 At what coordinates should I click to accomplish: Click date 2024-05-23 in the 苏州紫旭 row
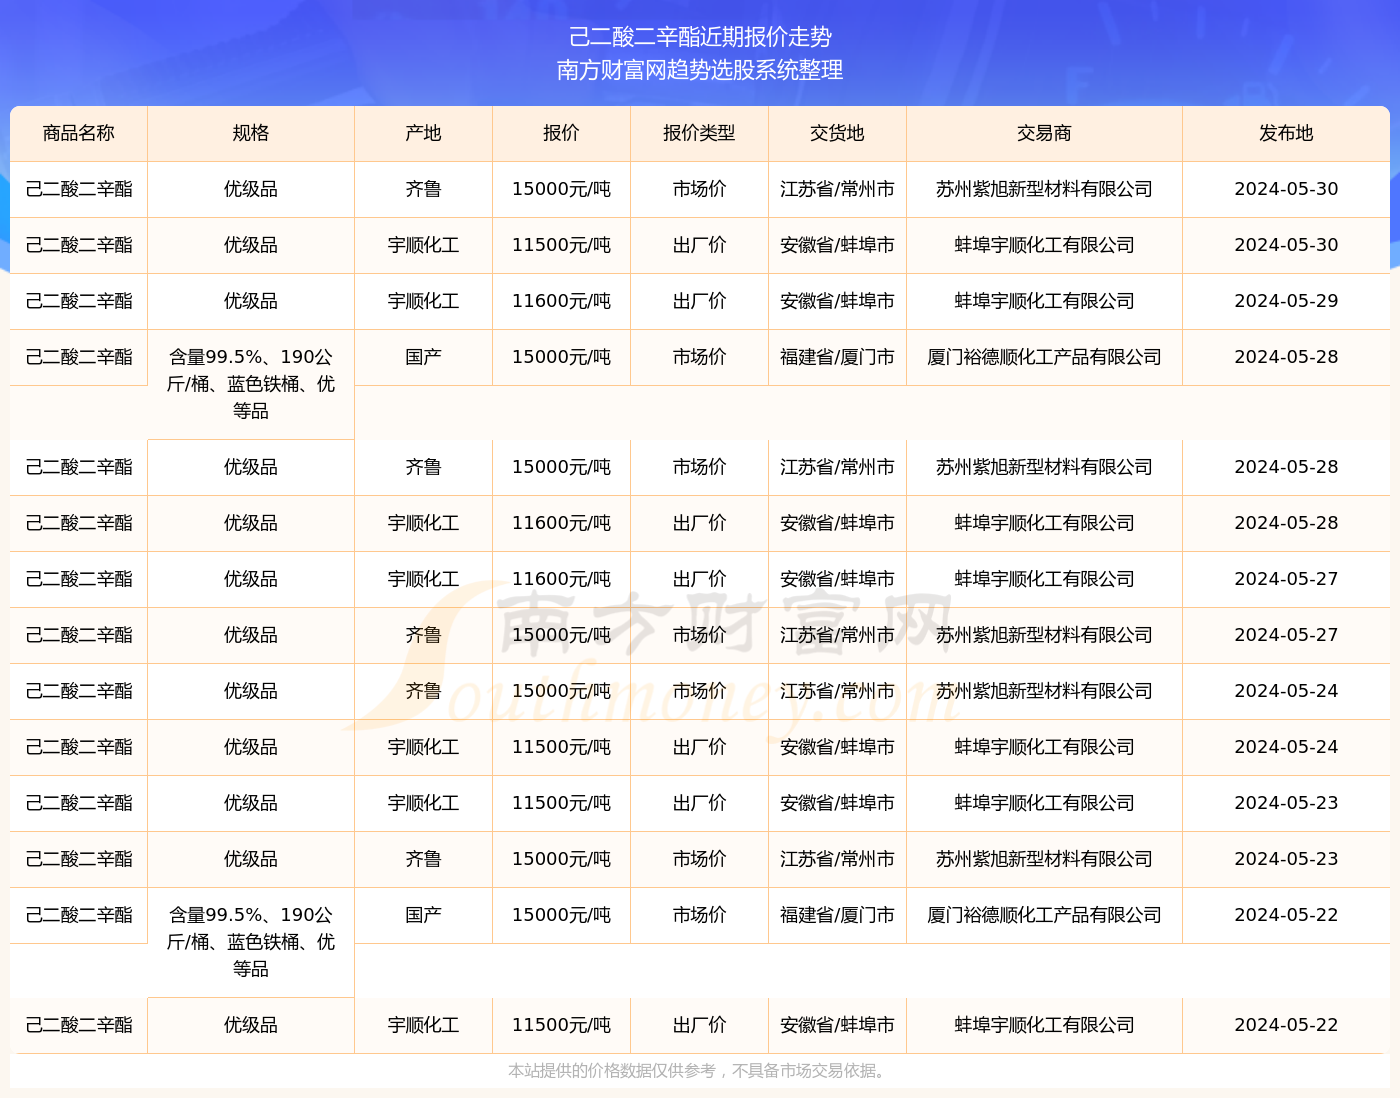coord(1286,859)
